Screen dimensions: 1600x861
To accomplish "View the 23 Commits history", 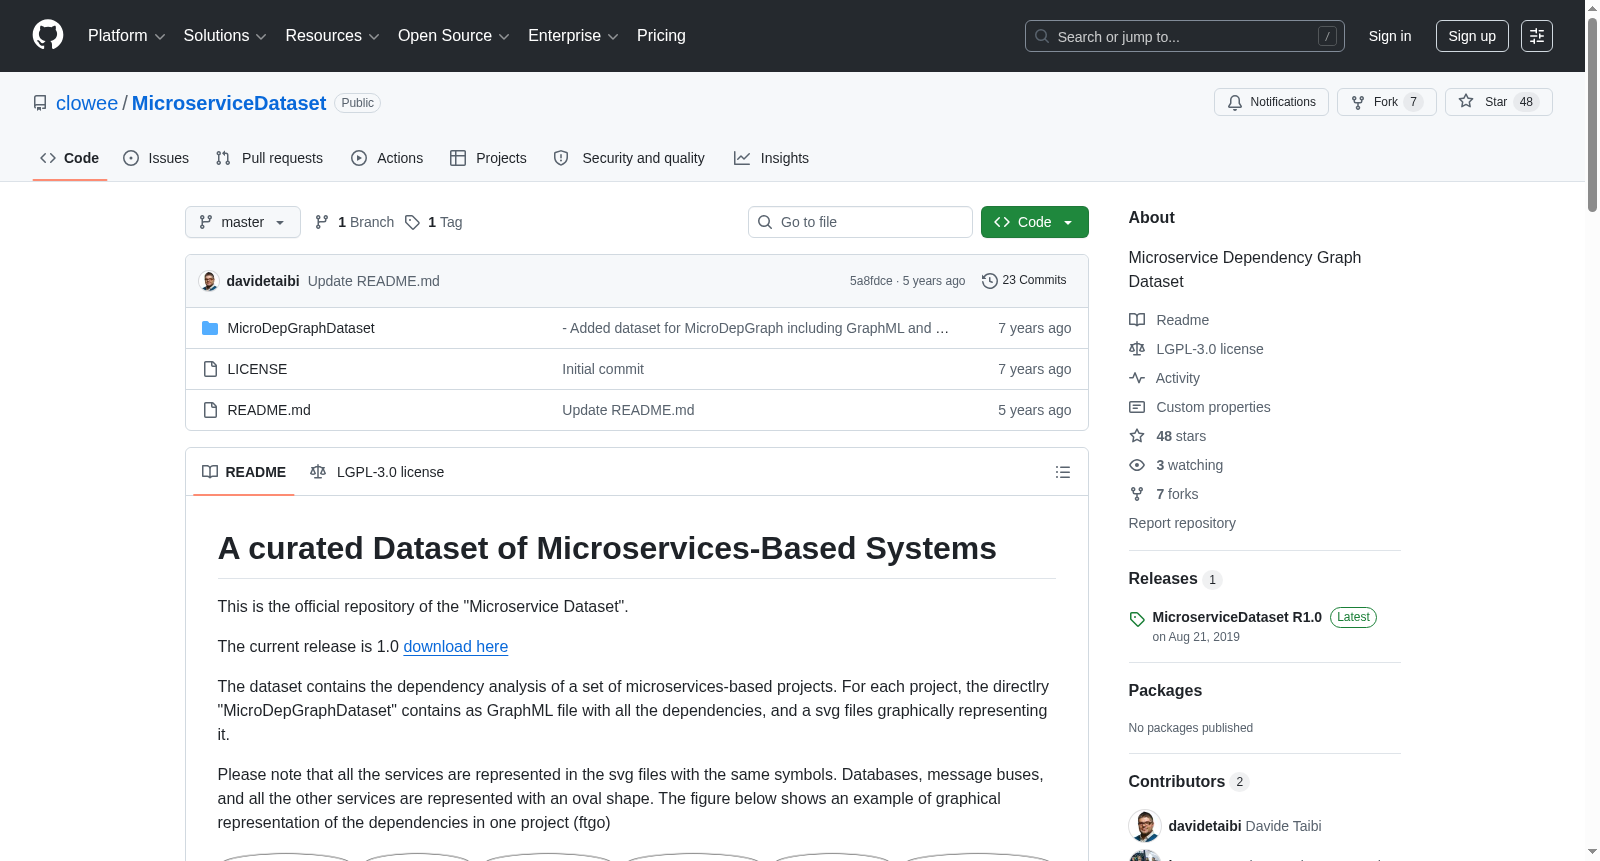I will pyautogui.click(x=1024, y=281).
